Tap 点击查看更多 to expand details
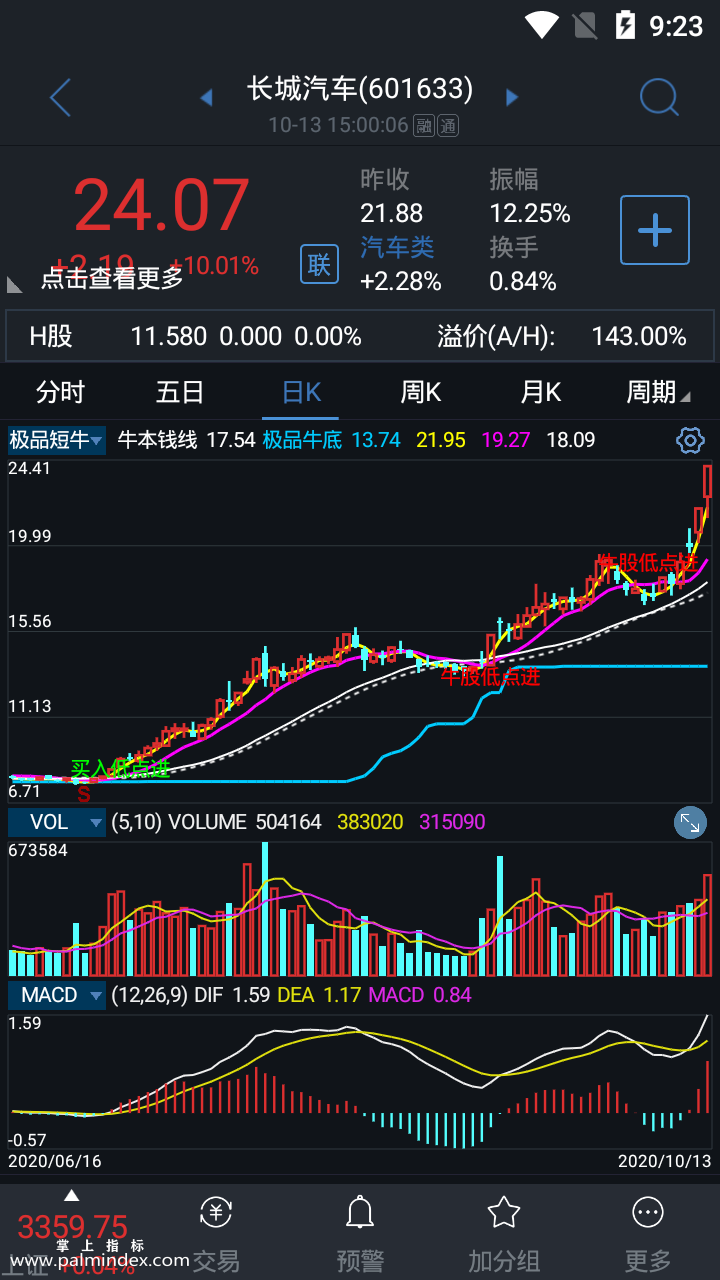The width and height of the screenshot is (720, 1280). pyautogui.click(x=112, y=278)
